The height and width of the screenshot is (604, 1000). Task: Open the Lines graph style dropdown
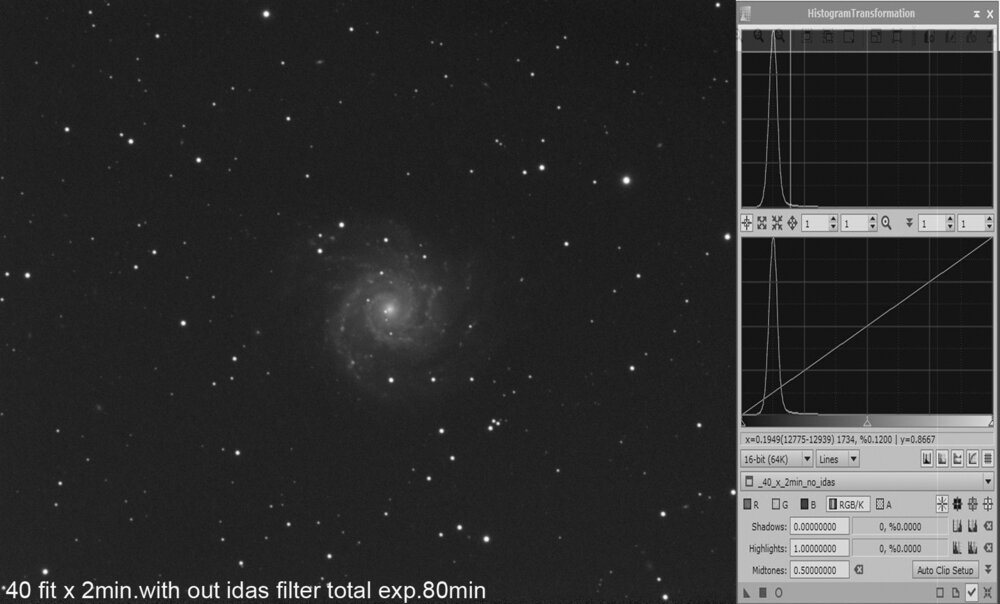tap(838, 459)
